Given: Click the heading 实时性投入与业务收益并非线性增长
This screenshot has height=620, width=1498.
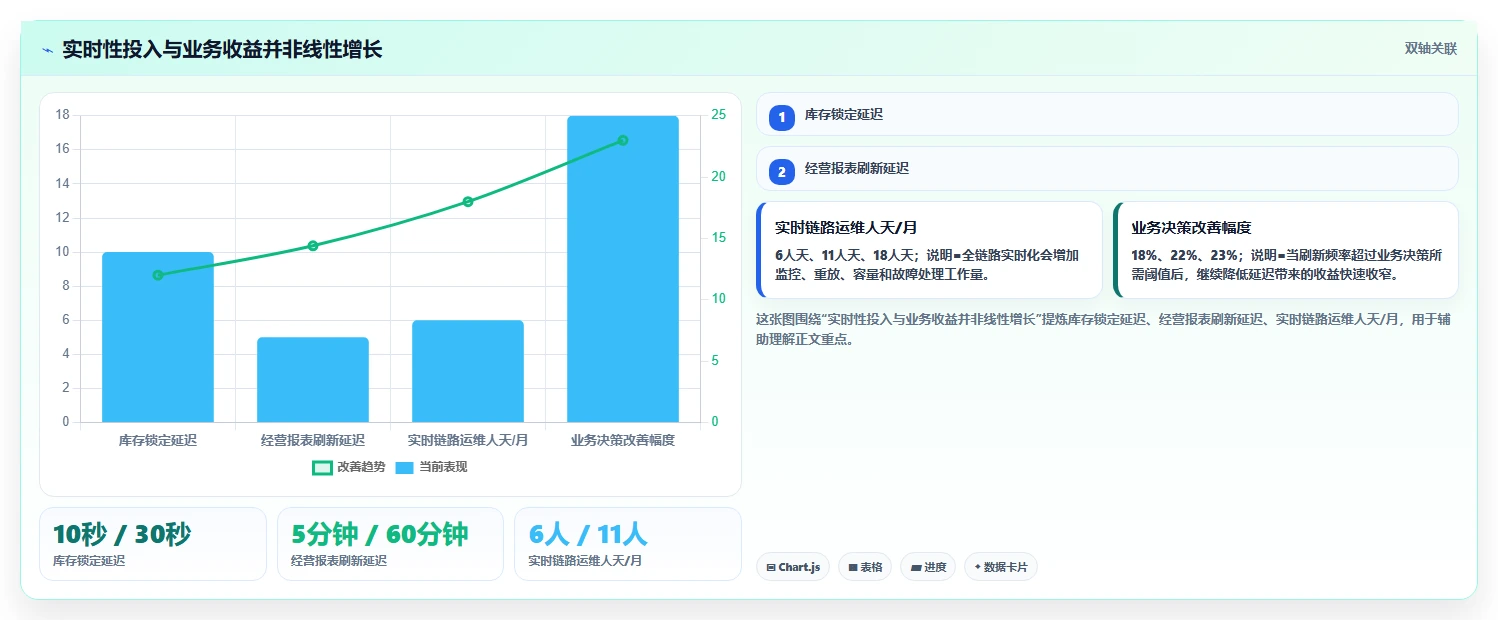Looking at the screenshot, I should [x=222, y=50].
